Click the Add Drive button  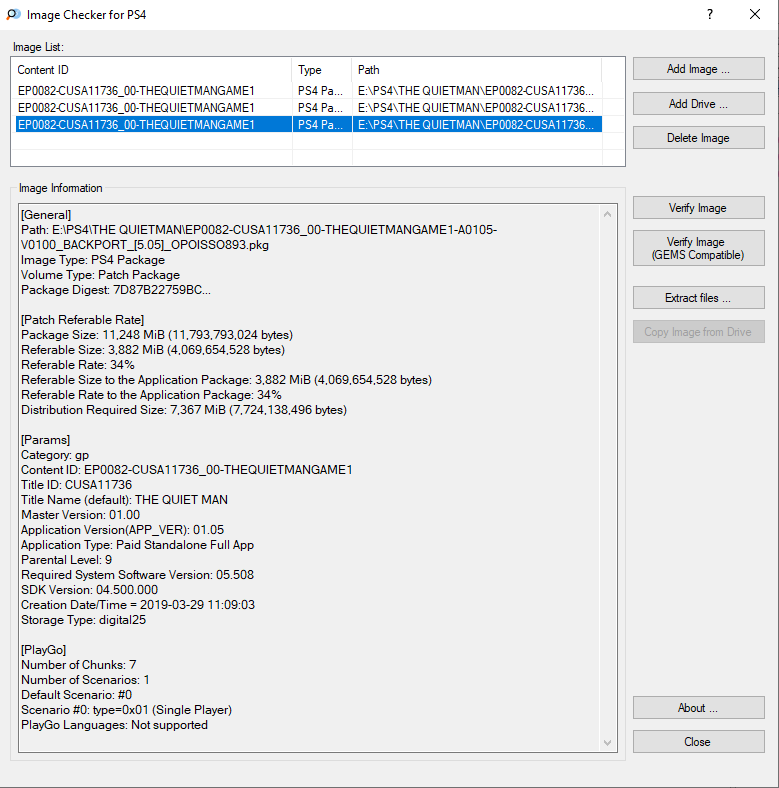[699, 104]
